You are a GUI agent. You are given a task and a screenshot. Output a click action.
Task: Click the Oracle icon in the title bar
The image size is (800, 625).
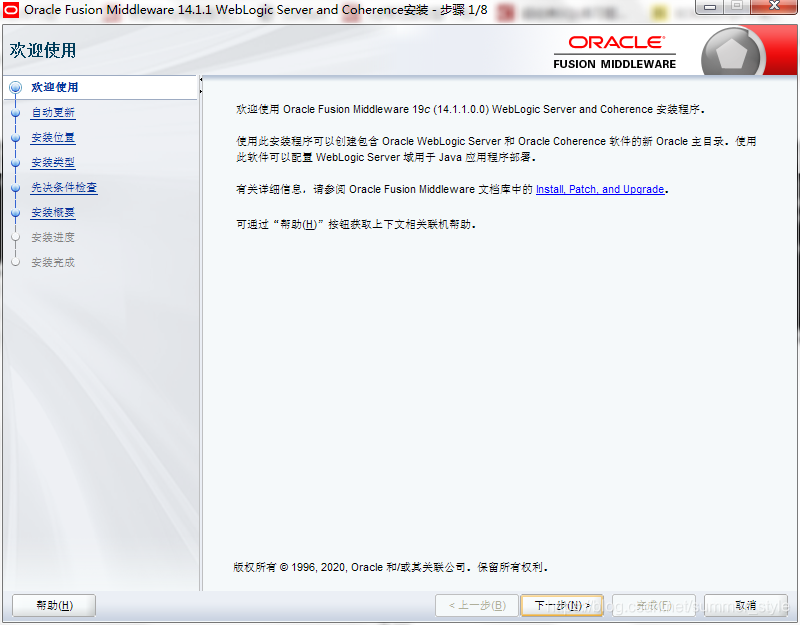[x=11, y=10]
